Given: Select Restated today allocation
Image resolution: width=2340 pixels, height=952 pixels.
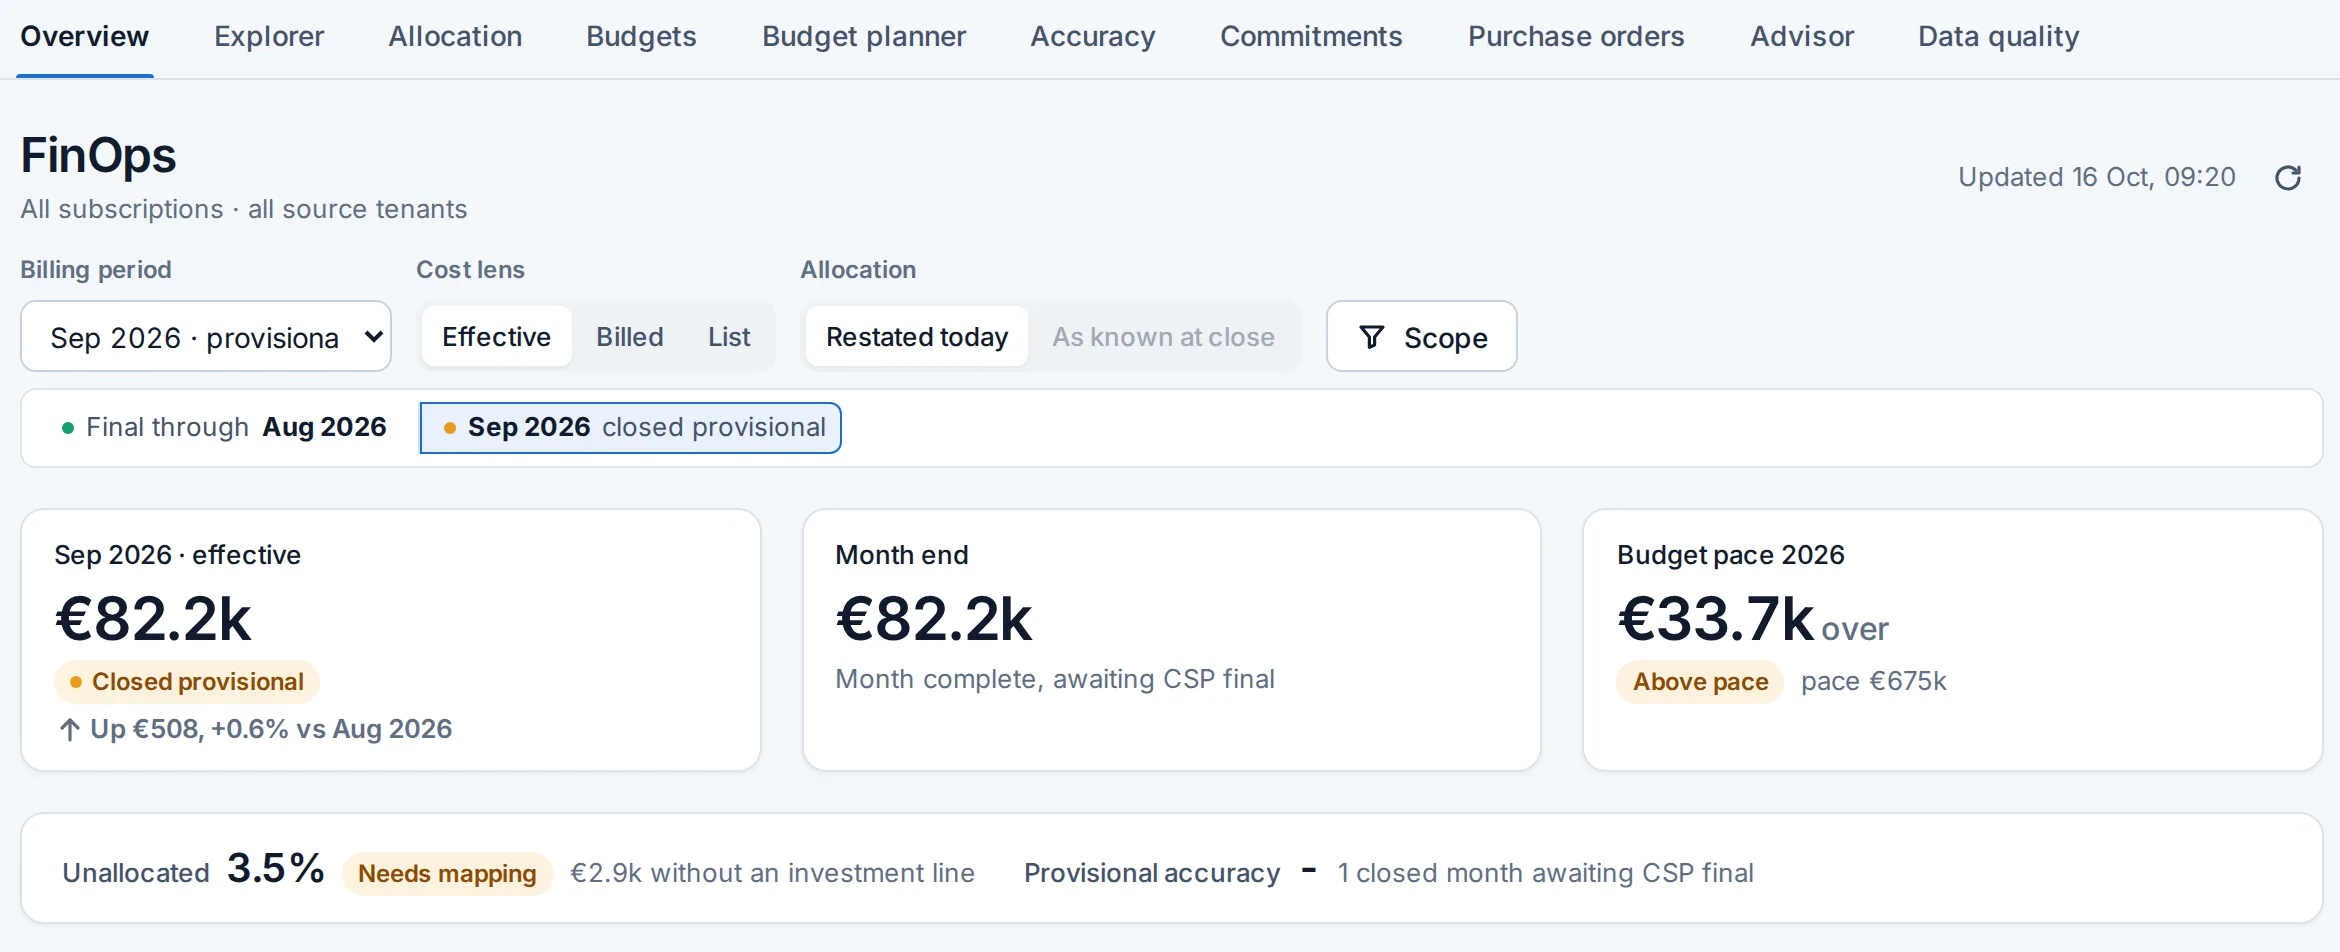Looking at the screenshot, I should [x=917, y=337].
